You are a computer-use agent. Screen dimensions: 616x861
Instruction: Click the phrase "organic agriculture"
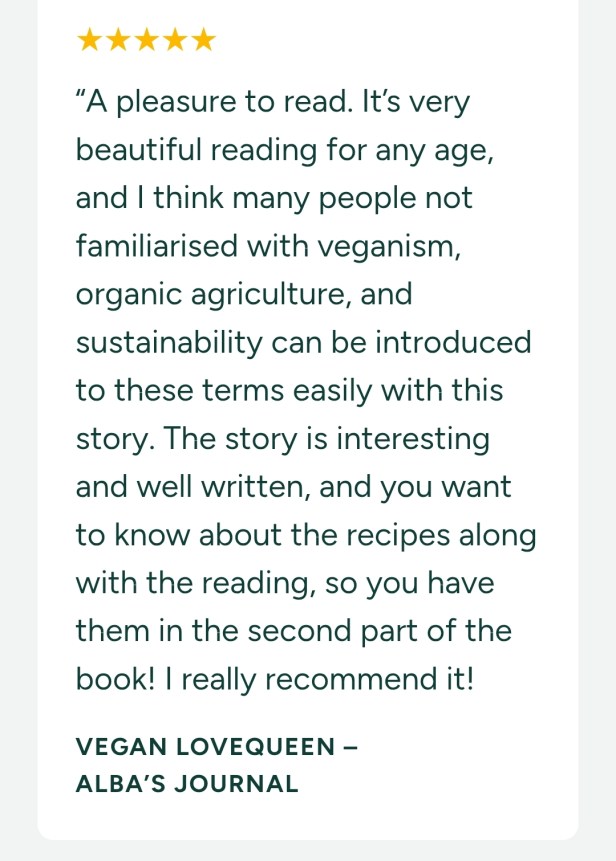pyautogui.click(x=214, y=296)
